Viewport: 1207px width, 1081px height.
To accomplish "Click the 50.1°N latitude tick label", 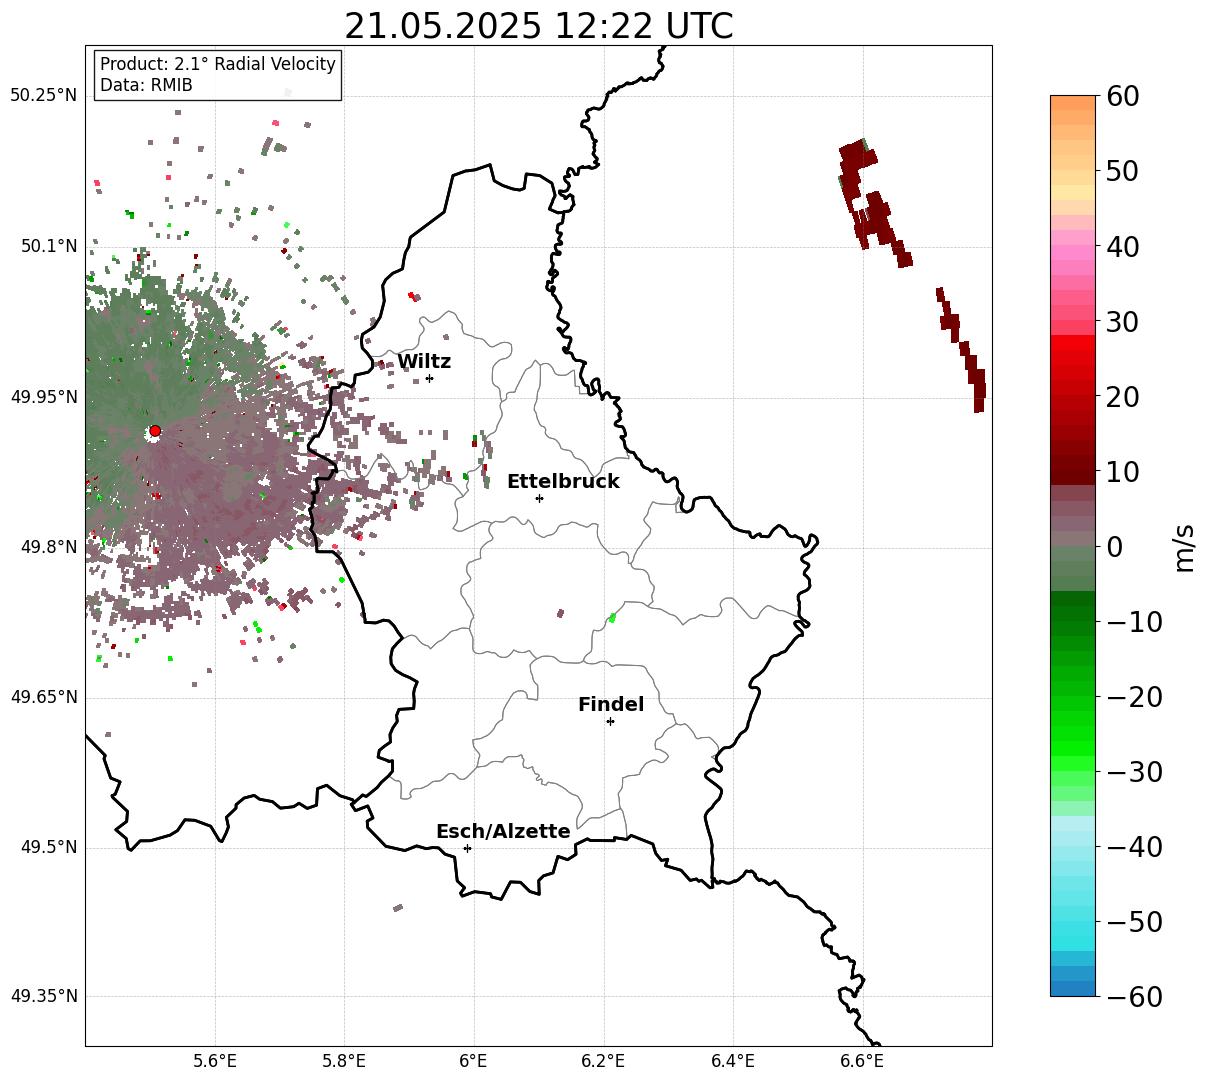I will 48,246.
